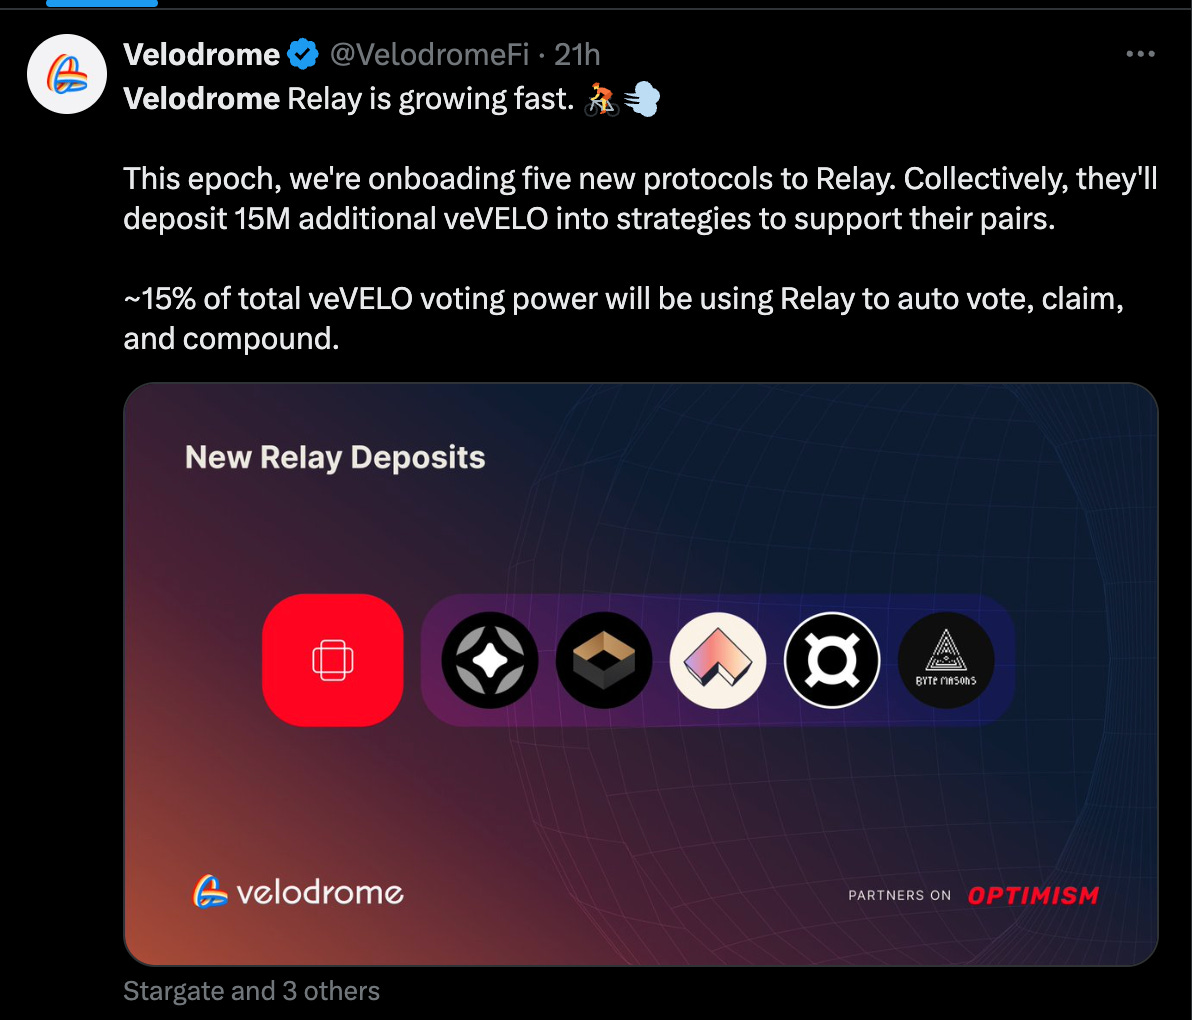The image size is (1192, 1020).
Task: Click the four-point star protocol logo
Action: tap(490, 660)
